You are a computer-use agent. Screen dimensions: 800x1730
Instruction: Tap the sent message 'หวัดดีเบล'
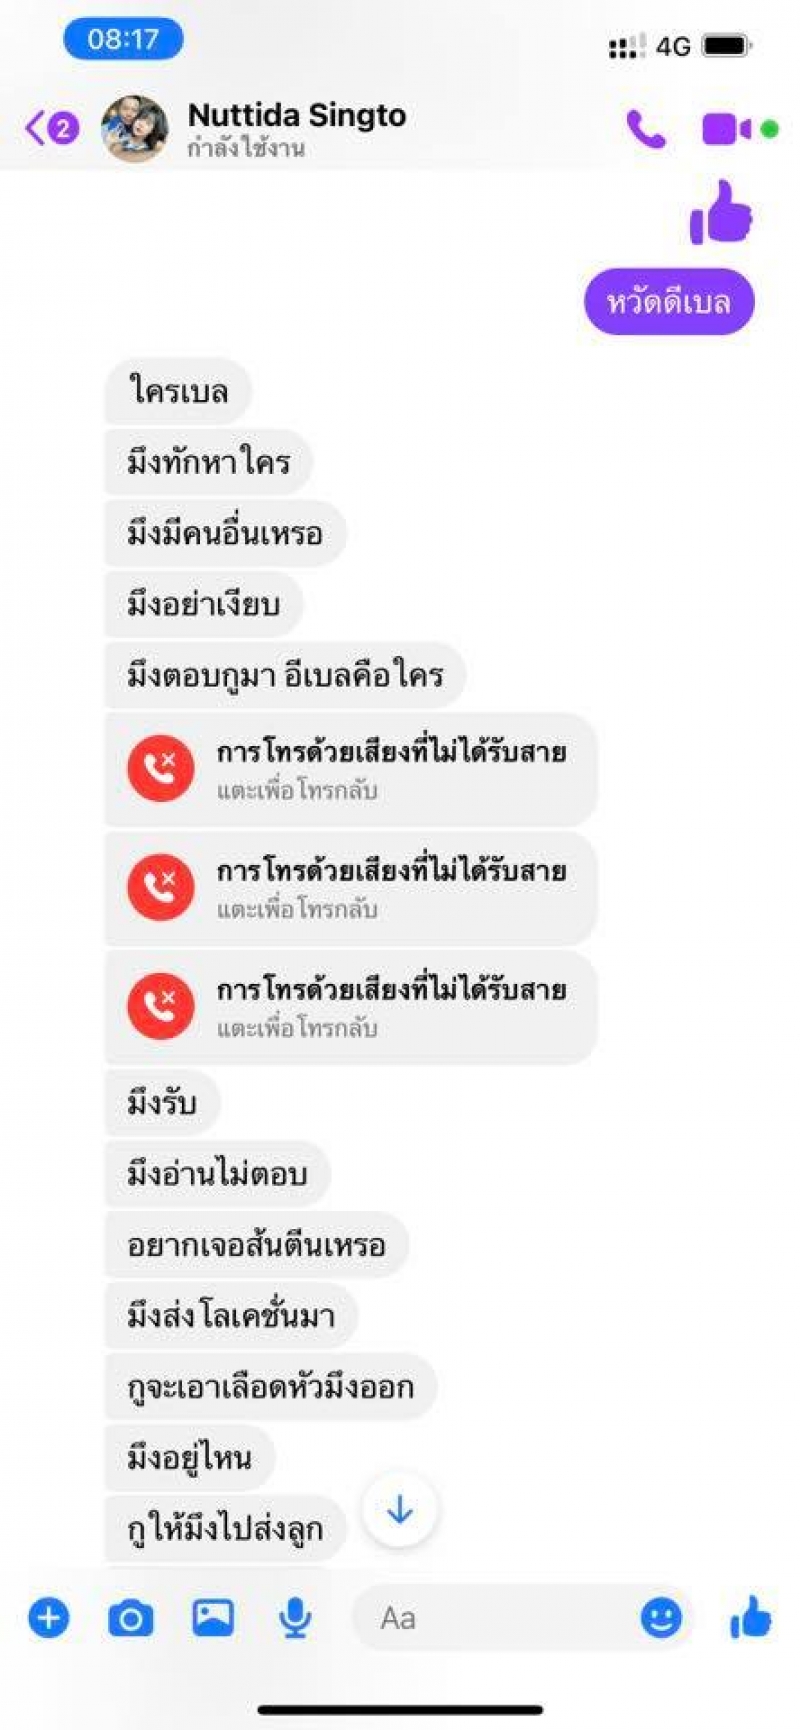(669, 301)
